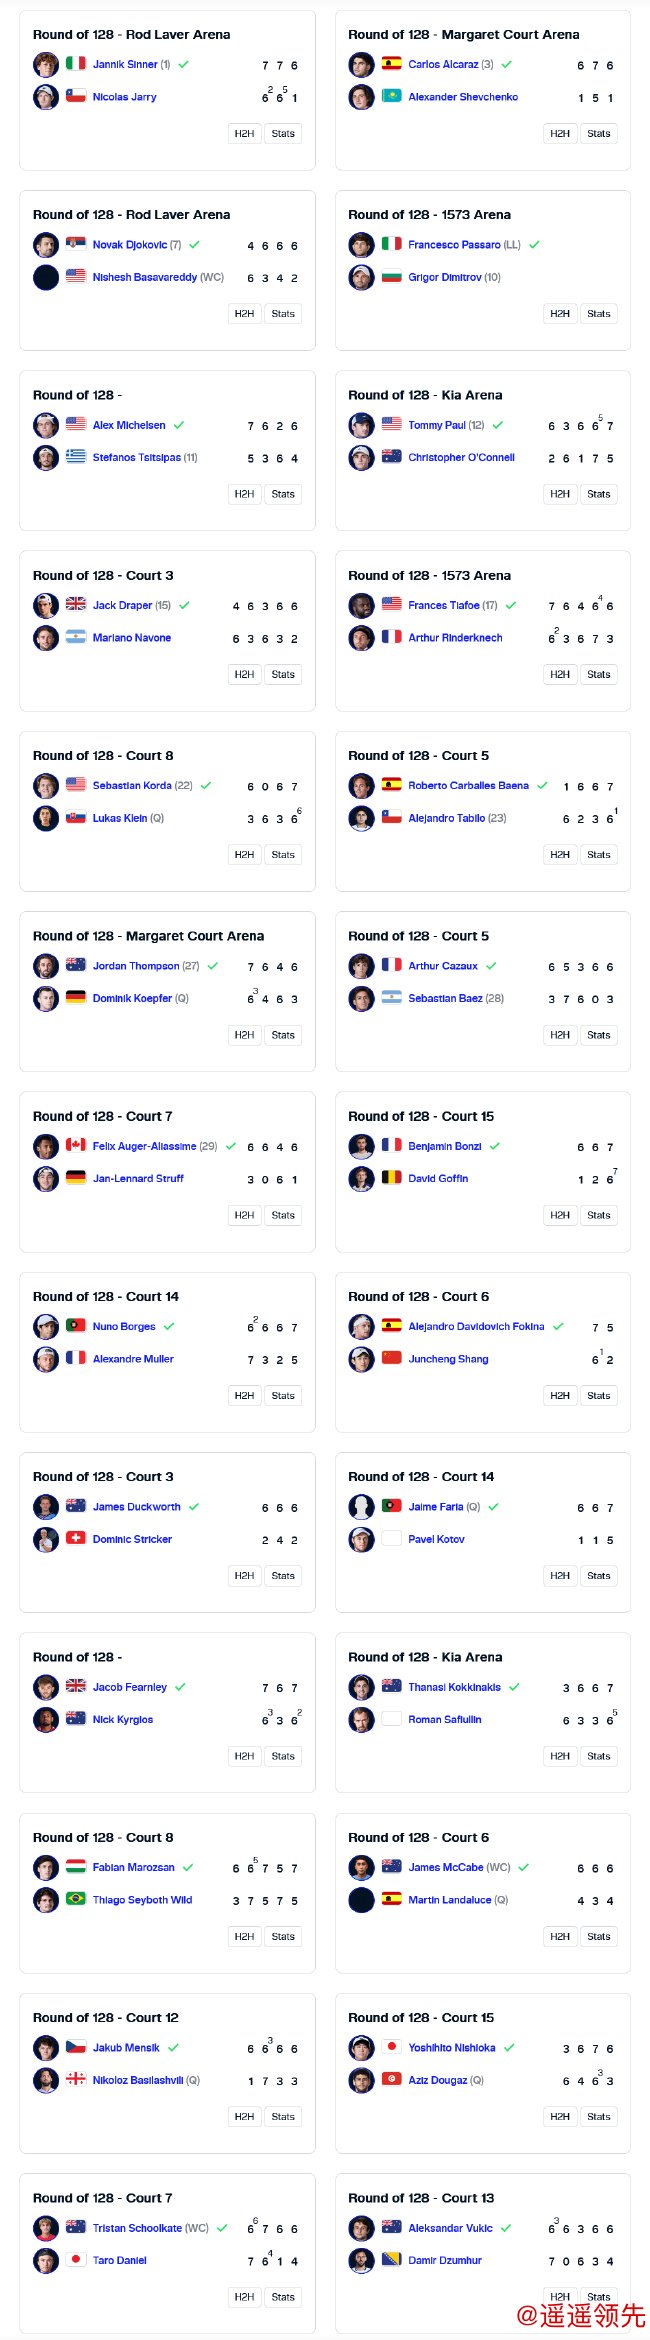The image size is (650, 2340).
Task: Click Carlos Alcaraz's profile photo
Action: [x=361, y=65]
